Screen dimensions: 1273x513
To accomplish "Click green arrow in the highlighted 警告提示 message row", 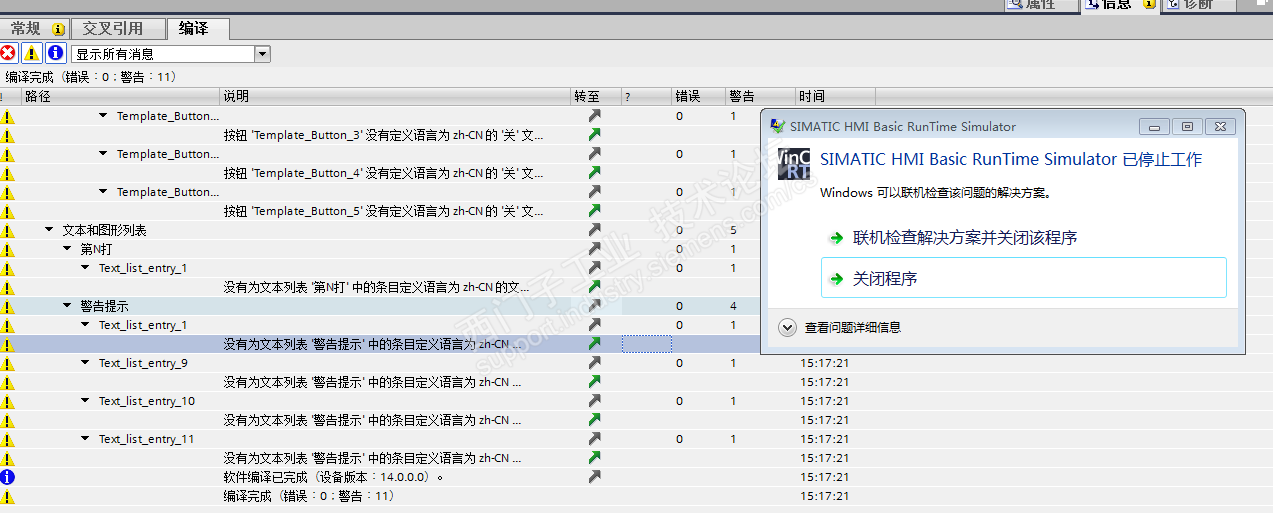I will click(595, 344).
